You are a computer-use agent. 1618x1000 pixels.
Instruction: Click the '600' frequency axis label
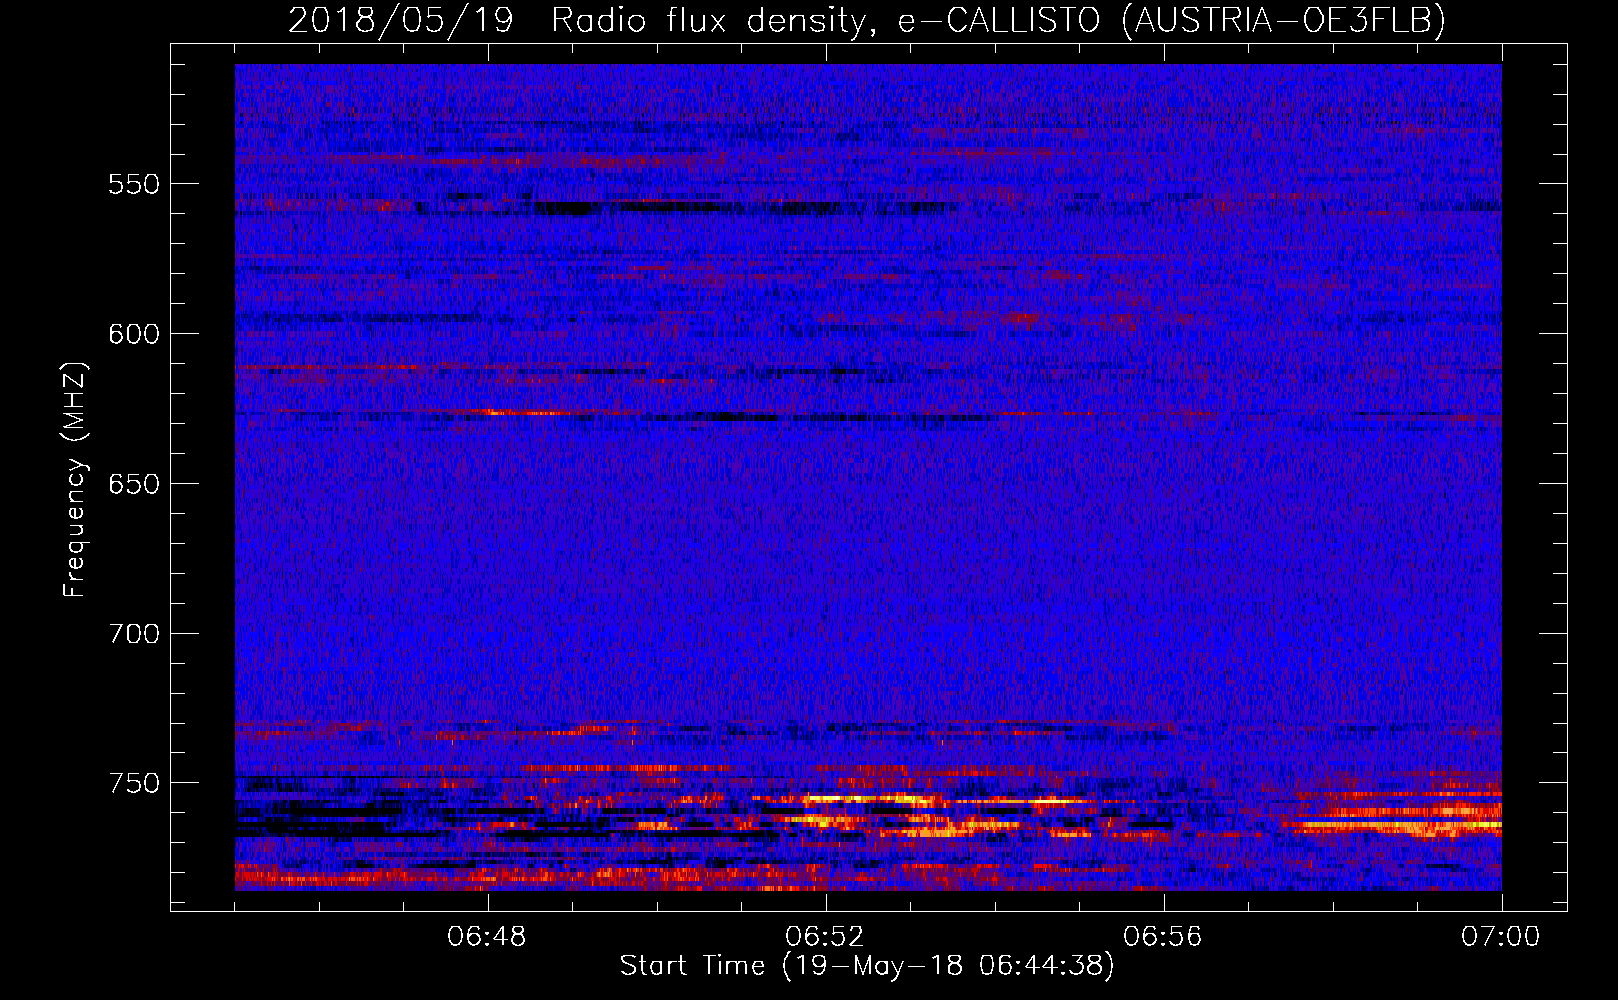[x=134, y=334]
